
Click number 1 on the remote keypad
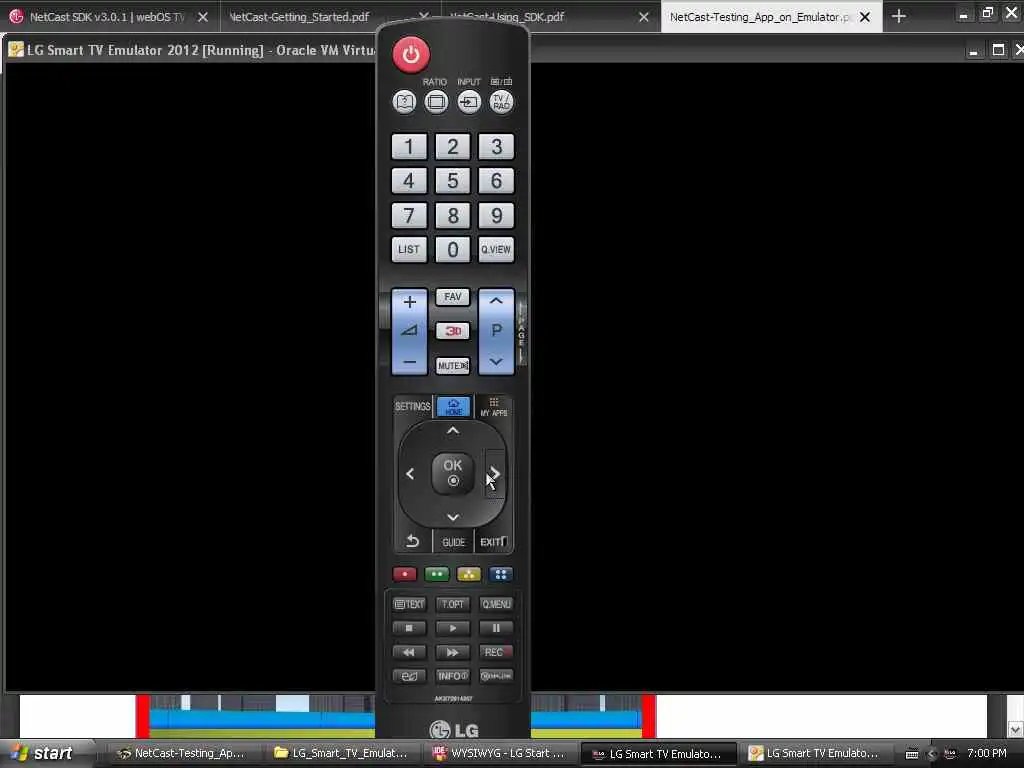click(409, 146)
